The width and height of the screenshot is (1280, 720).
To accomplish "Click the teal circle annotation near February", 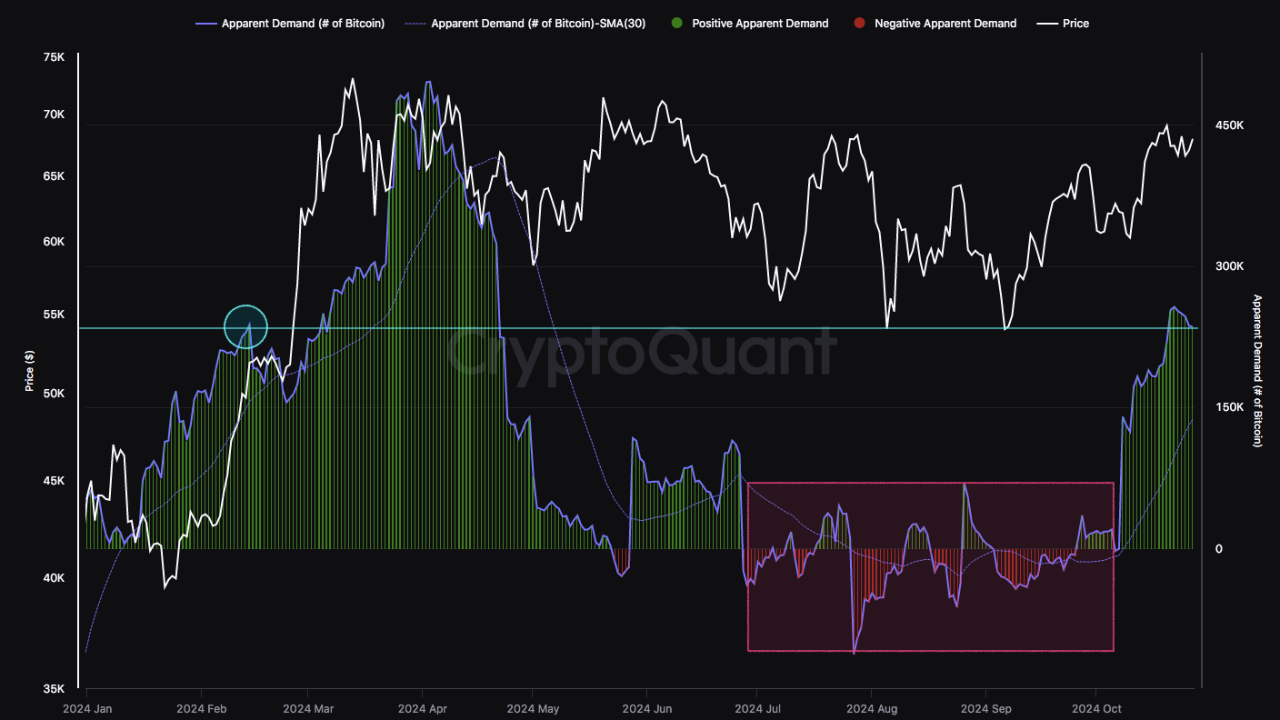I will [x=245, y=327].
